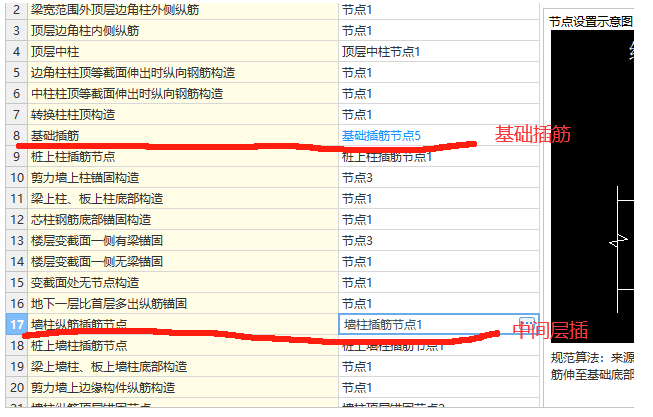Click row number 8 header
Image resolution: width=653 pixels, height=417 pixels.
coord(17,135)
